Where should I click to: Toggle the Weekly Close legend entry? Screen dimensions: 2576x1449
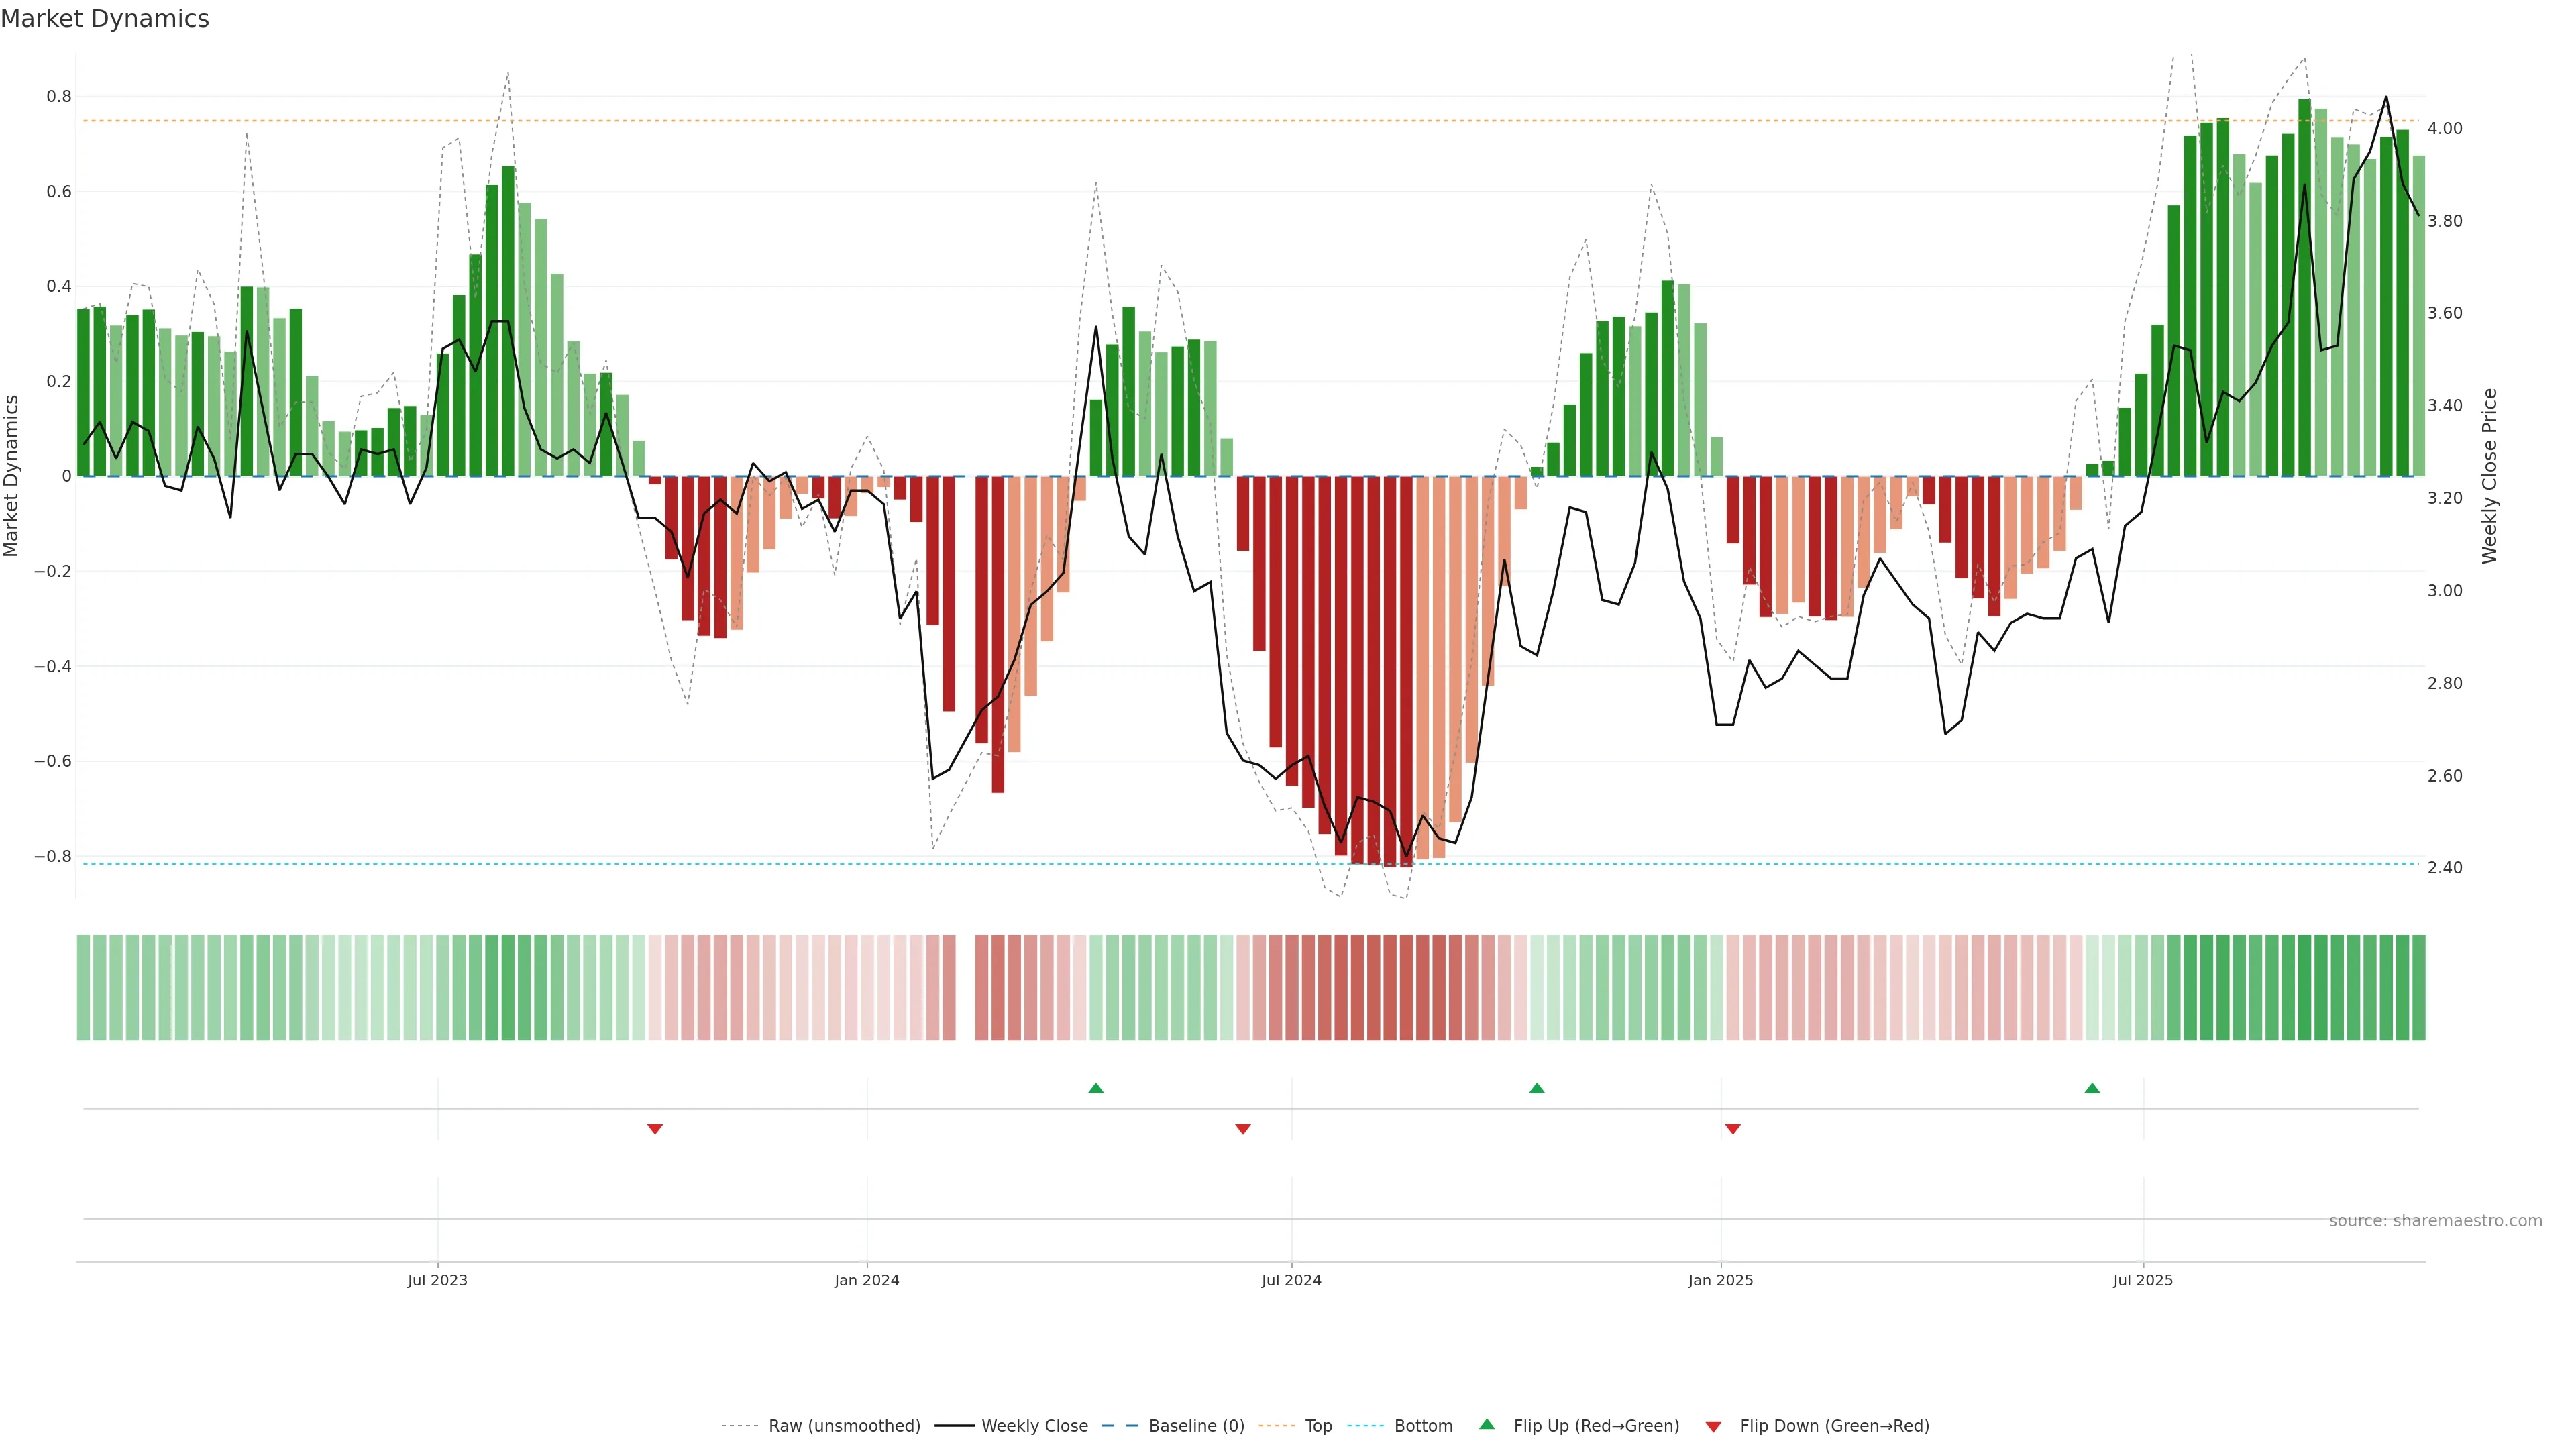point(1034,1426)
